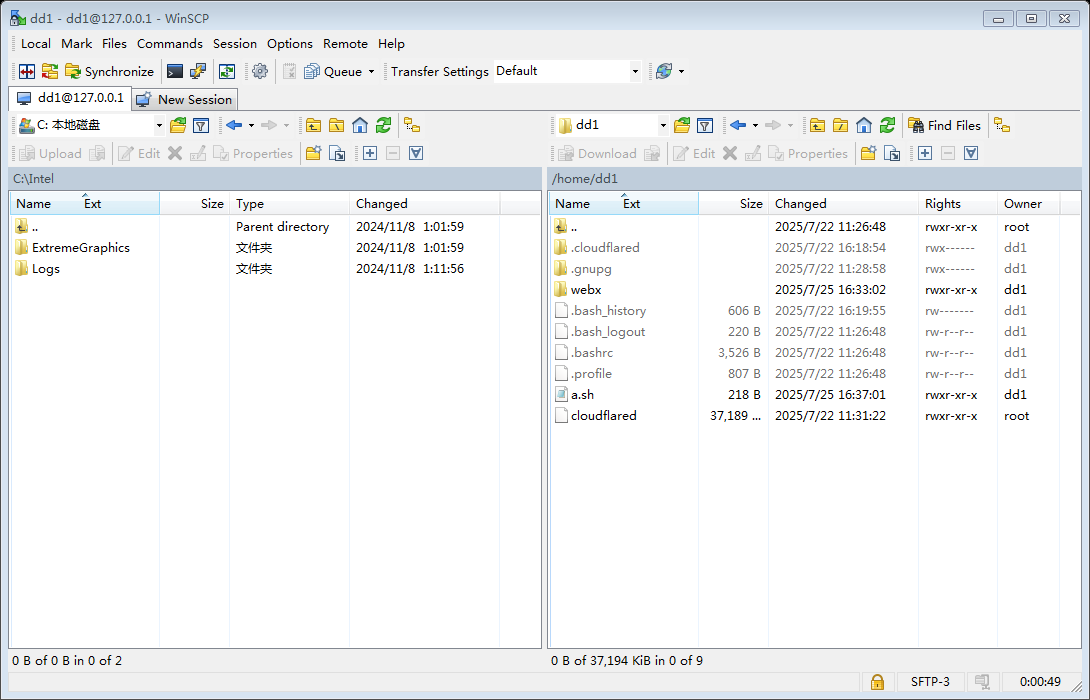The image size is (1090, 700).
Task: Open remote parent directory via toolbar icon
Action: (818, 125)
